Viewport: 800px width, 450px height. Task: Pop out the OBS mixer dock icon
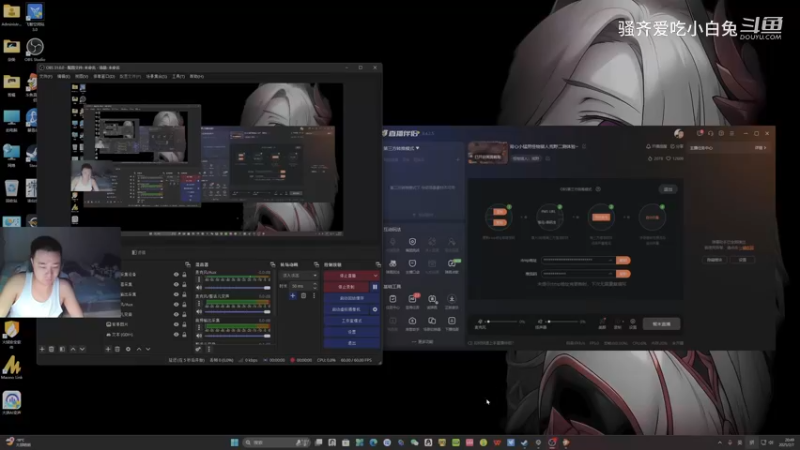point(272,264)
